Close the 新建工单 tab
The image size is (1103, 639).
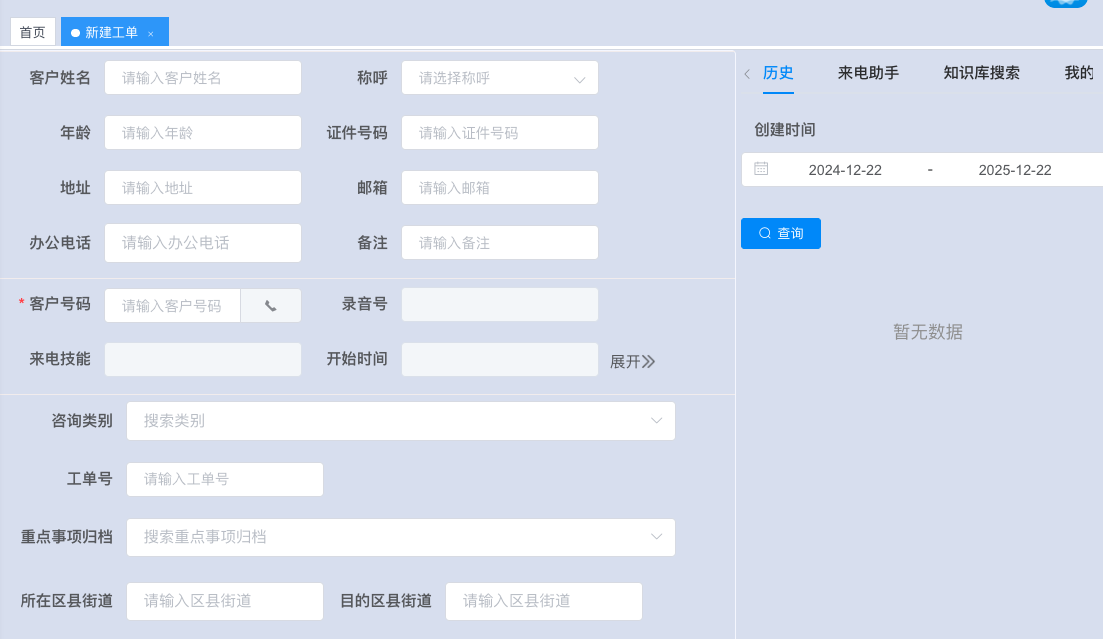point(151,34)
